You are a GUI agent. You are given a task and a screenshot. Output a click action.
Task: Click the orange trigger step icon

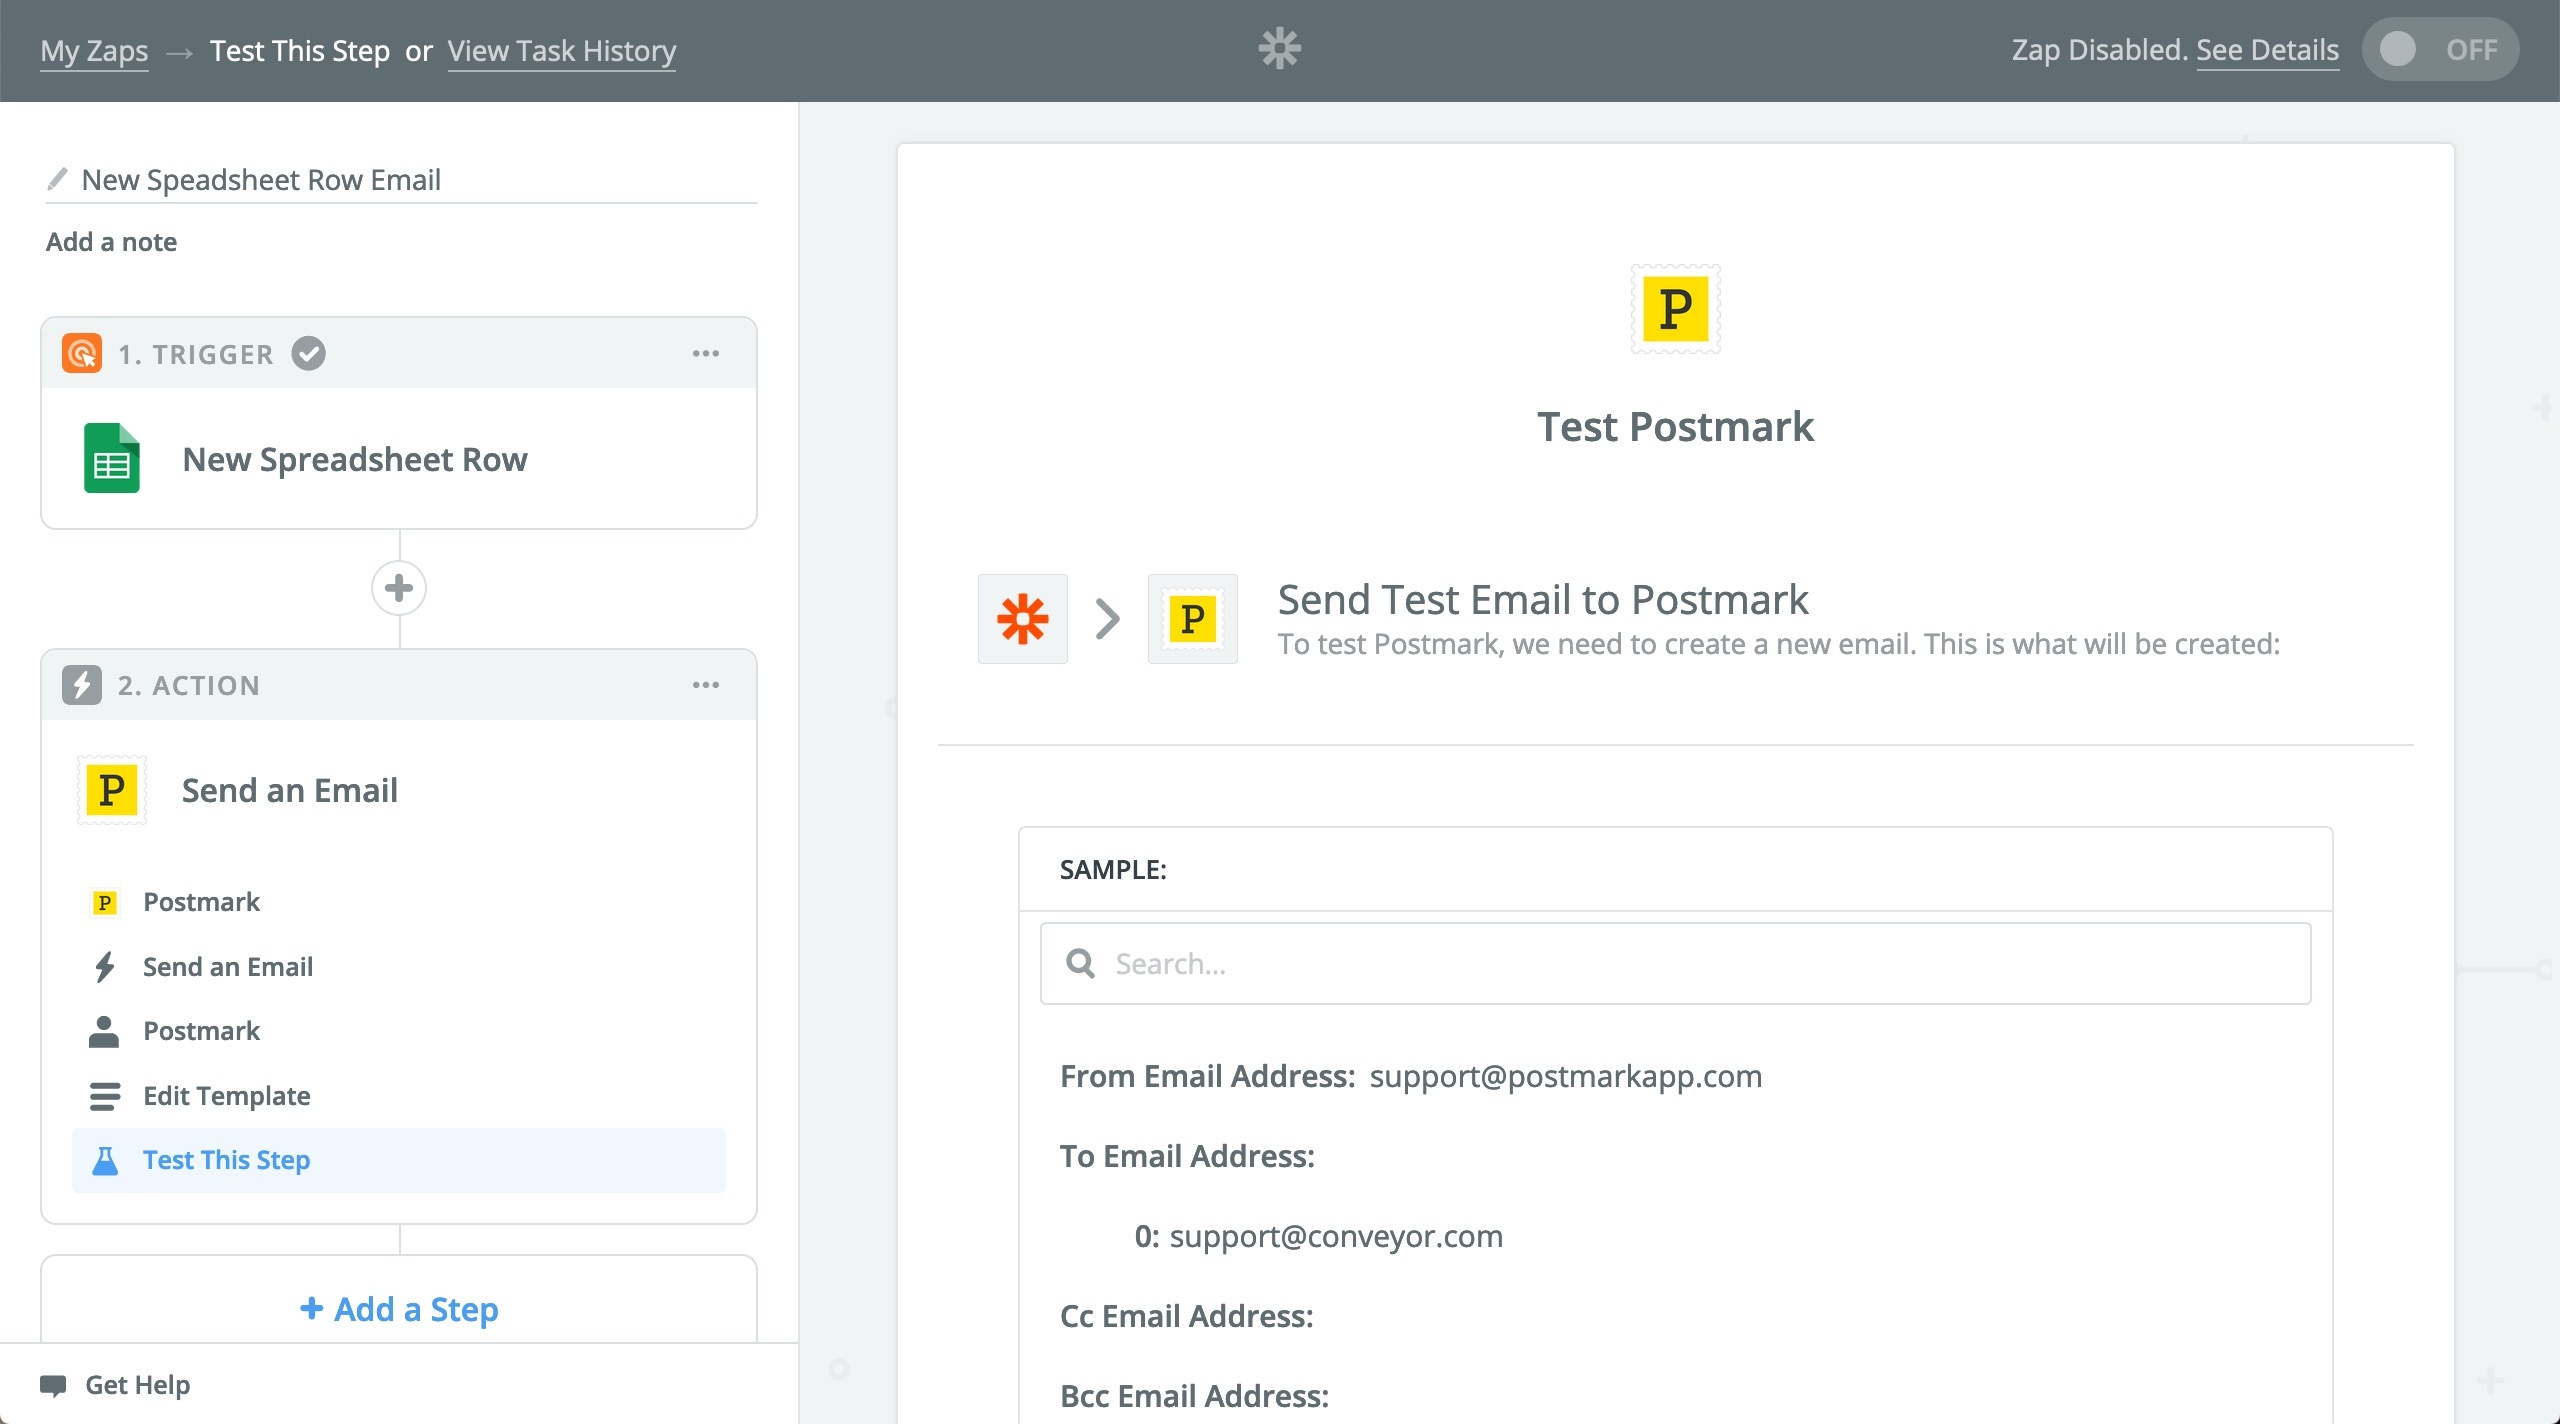(82, 354)
